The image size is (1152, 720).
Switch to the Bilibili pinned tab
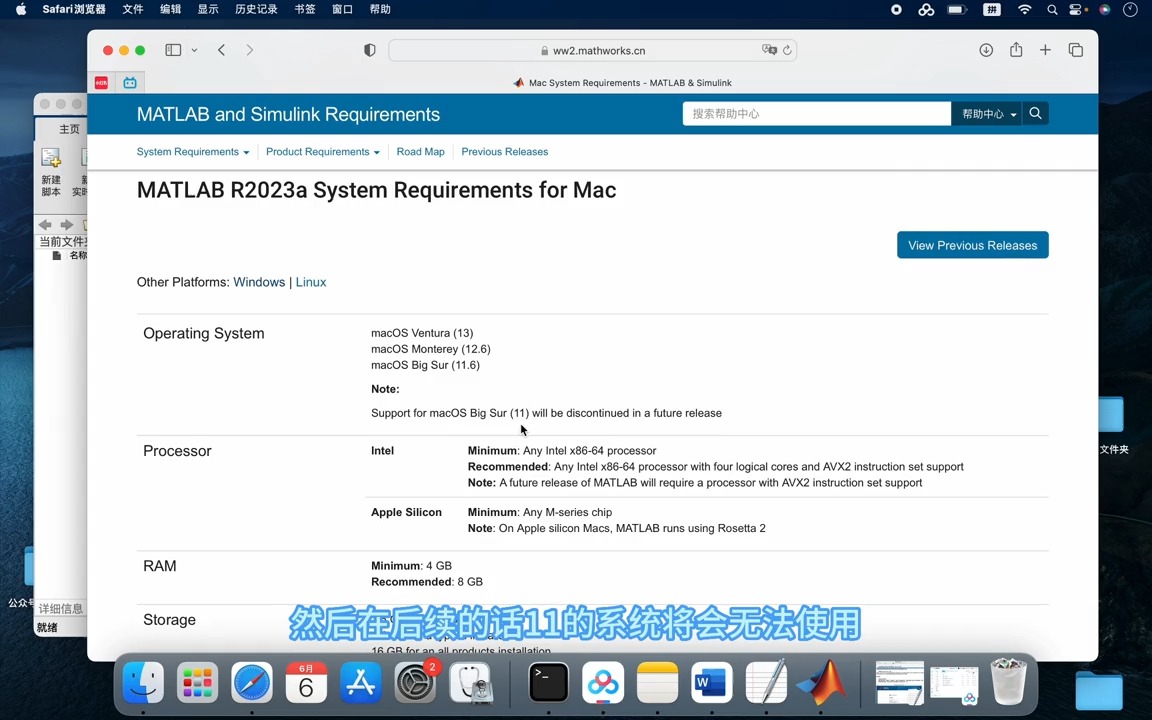pyautogui.click(x=130, y=83)
